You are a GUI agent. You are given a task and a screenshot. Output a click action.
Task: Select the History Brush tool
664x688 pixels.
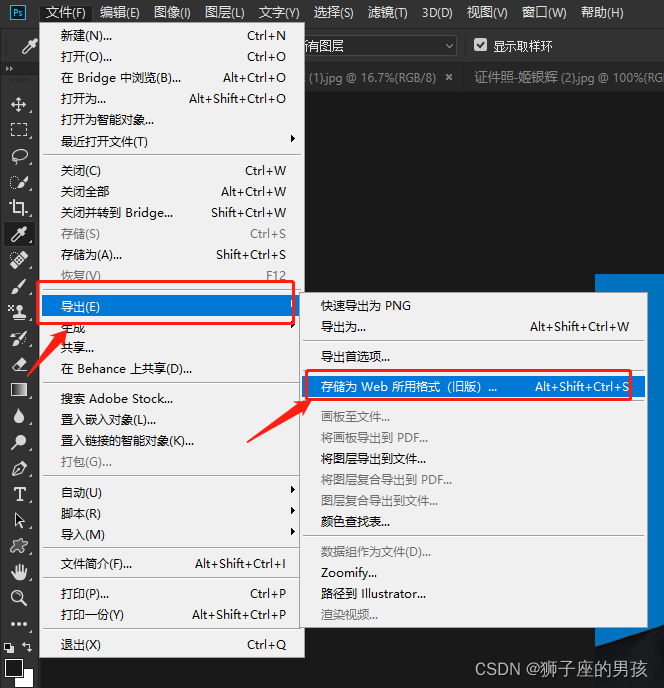coord(18,338)
